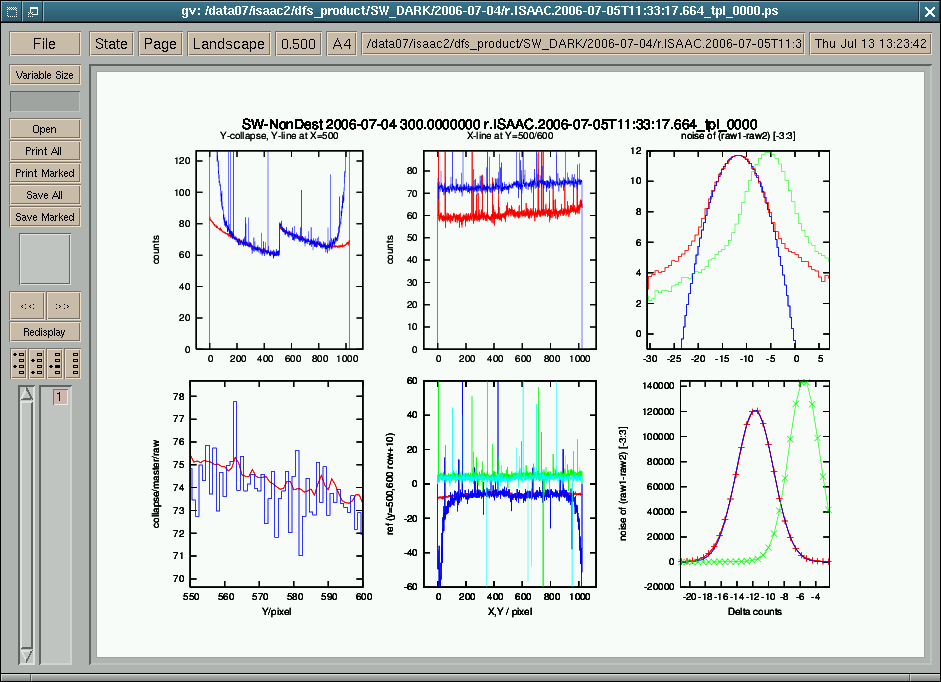Click the mark current page icon
Image resolution: width=941 pixels, height=682 pixels.
55,362
